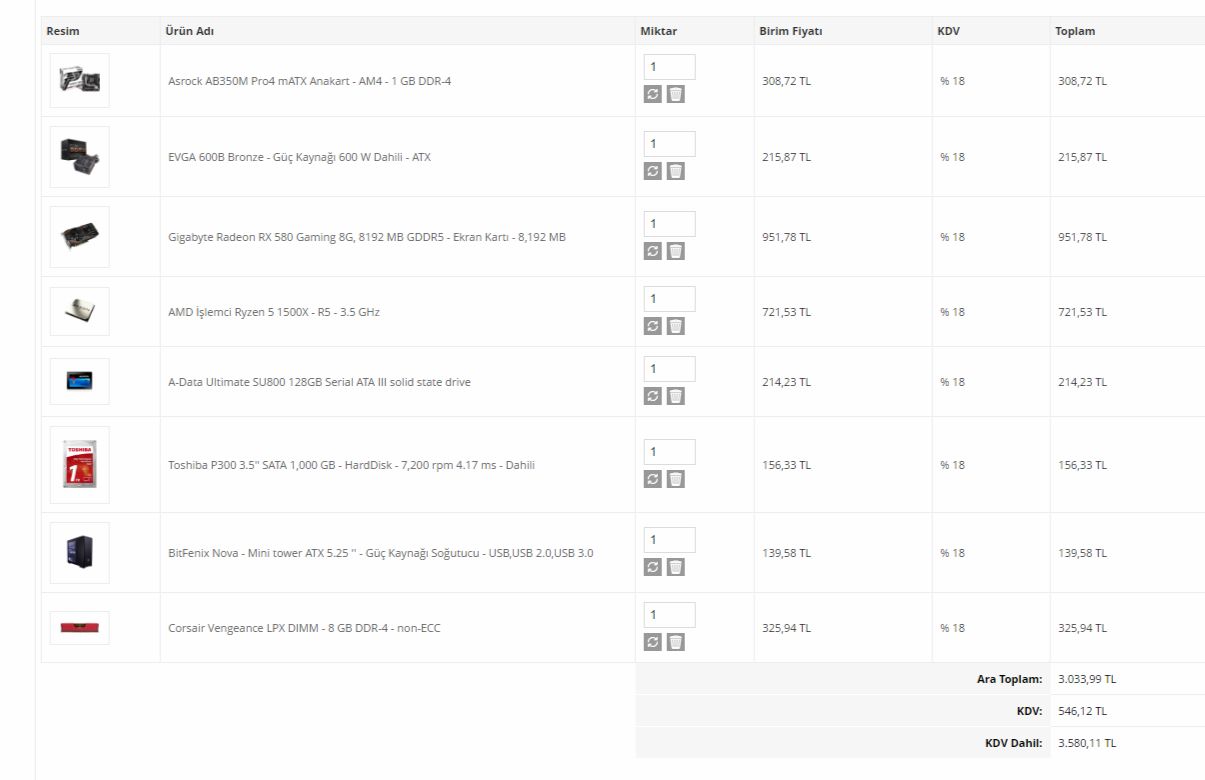This screenshot has height=780, width=1205.
Task: Delete the EVGA 600B power supply row
Action: coord(676,171)
